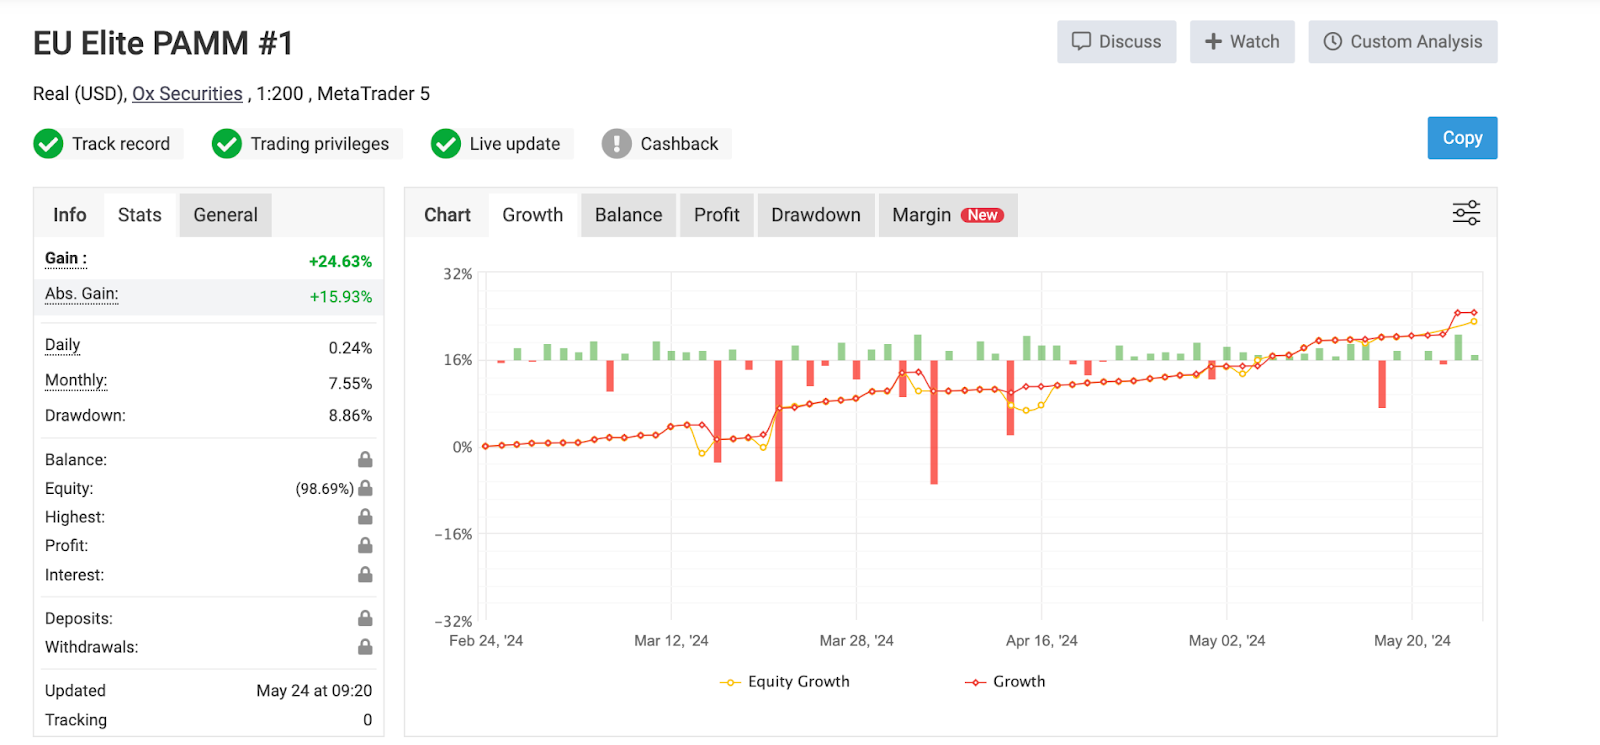Switch chart to the Balance tab
The height and width of the screenshot is (745, 1600).
pyautogui.click(x=628, y=215)
